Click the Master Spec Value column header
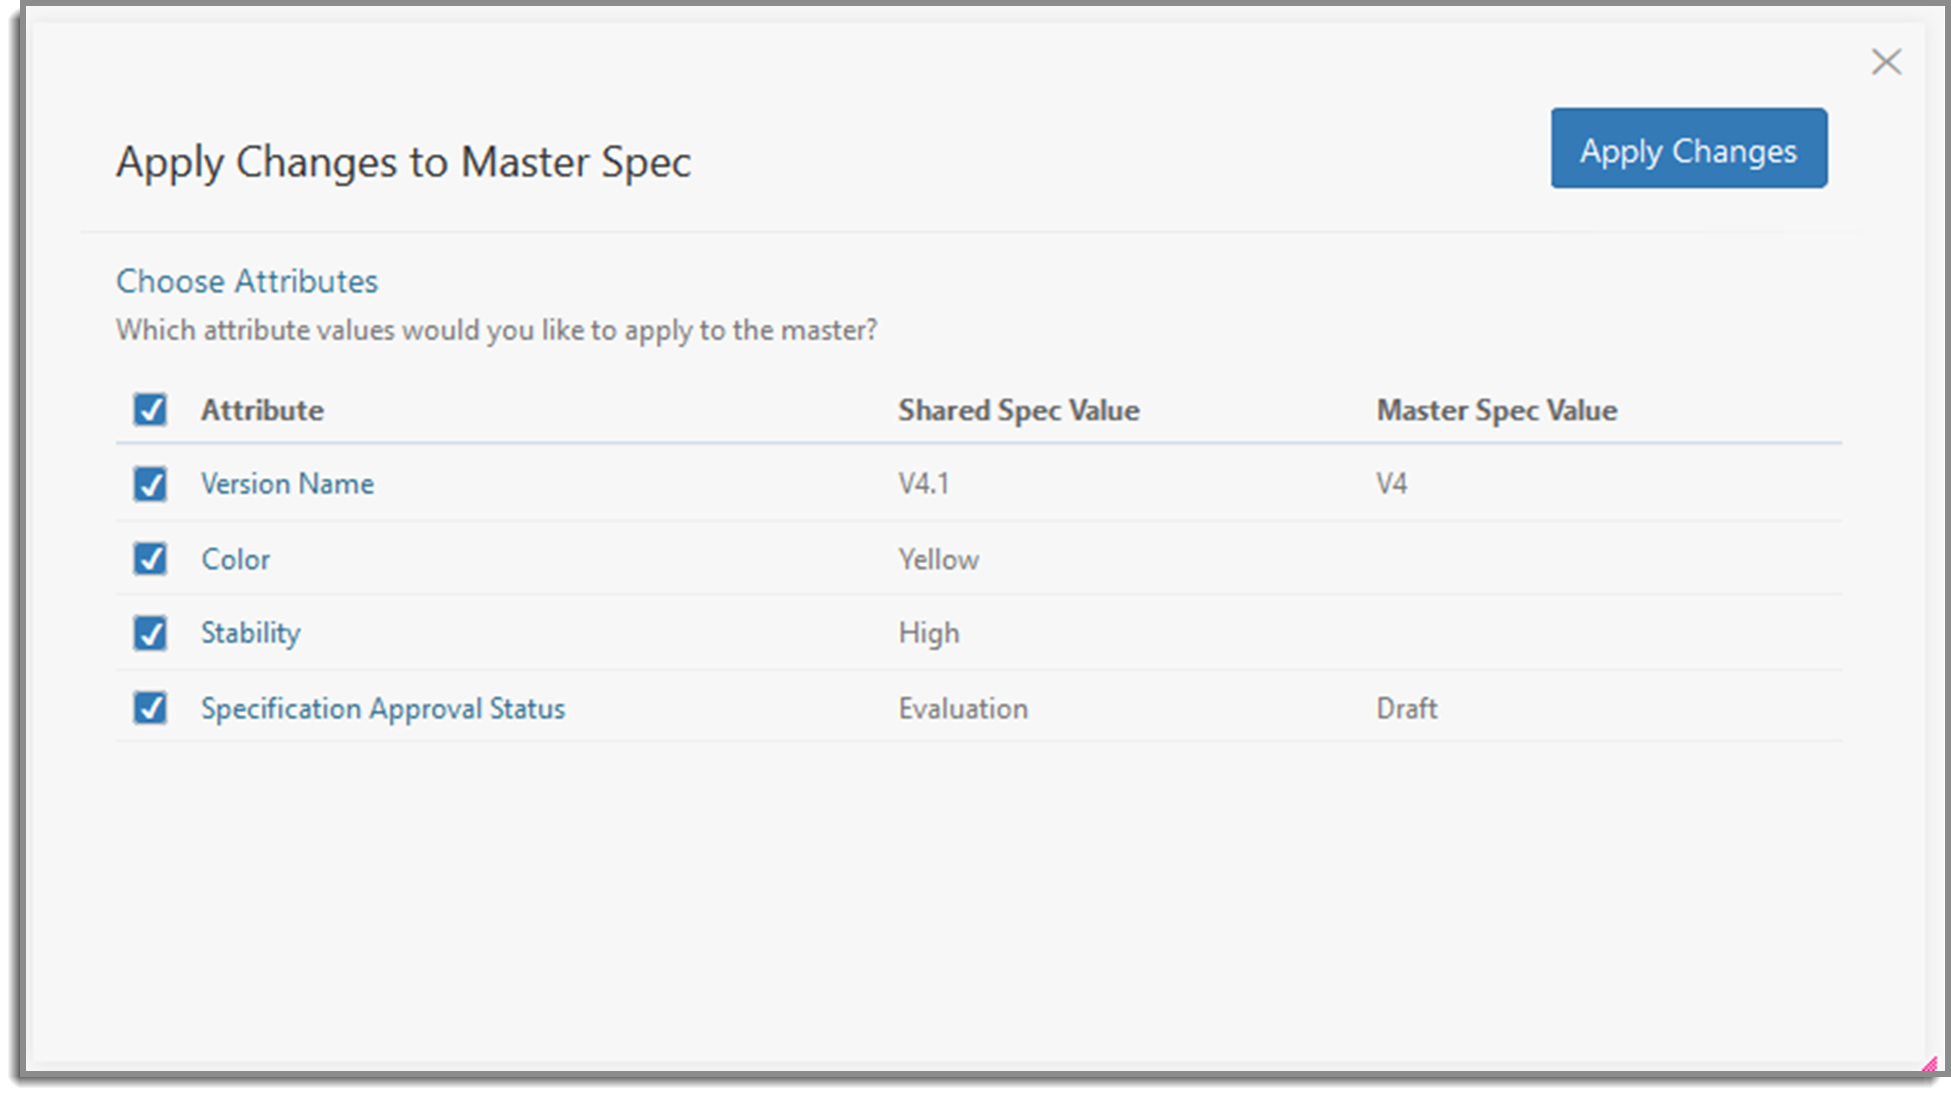The width and height of the screenshot is (1951, 1097). coord(1496,410)
